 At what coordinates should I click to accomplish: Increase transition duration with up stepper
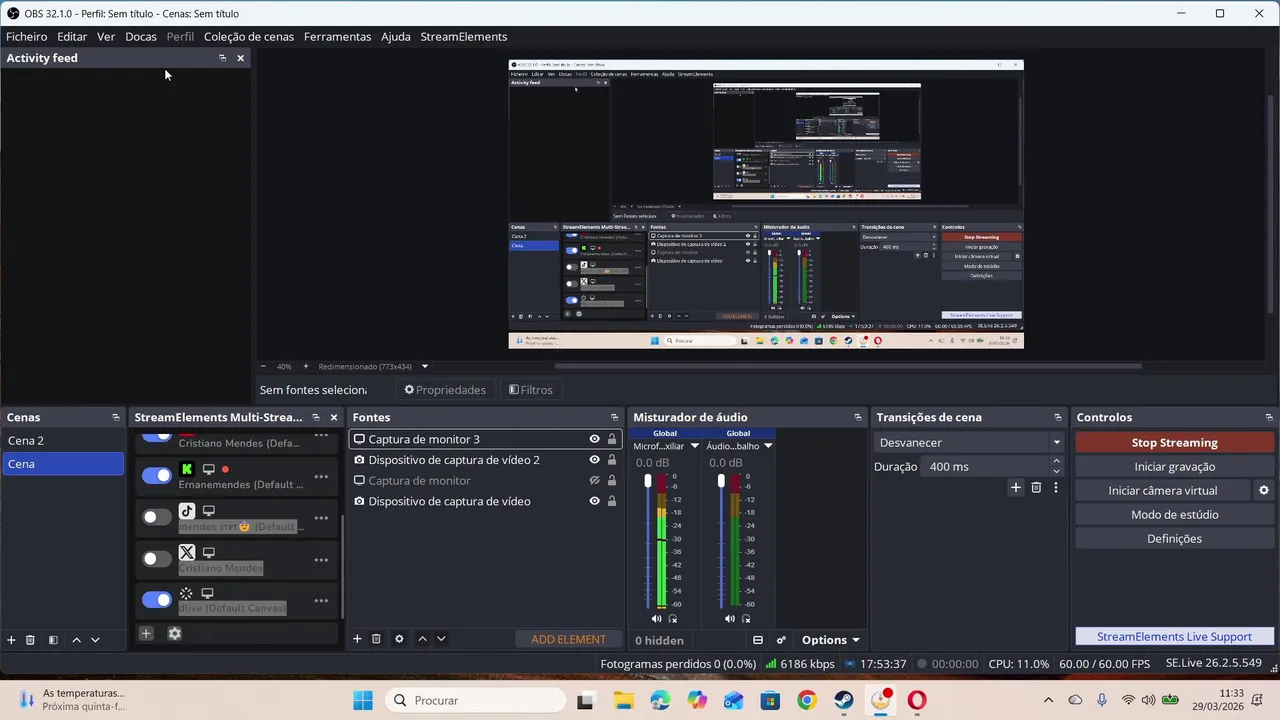[x=1056, y=462]
